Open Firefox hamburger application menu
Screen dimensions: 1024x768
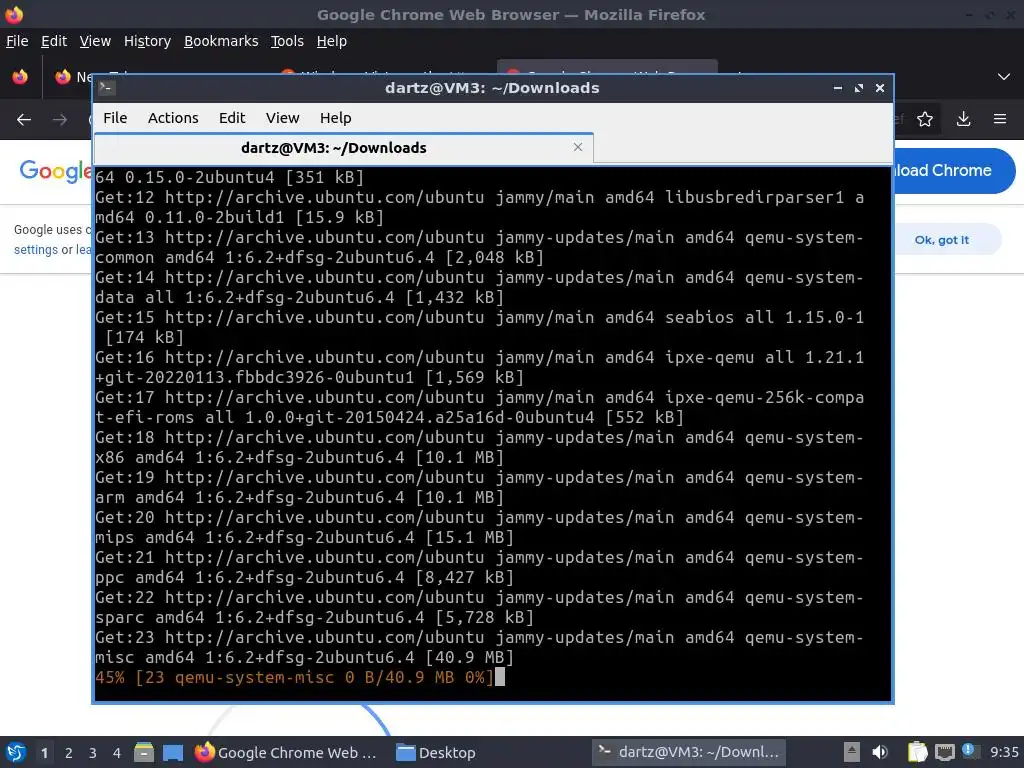click(x=1000, y=119)
